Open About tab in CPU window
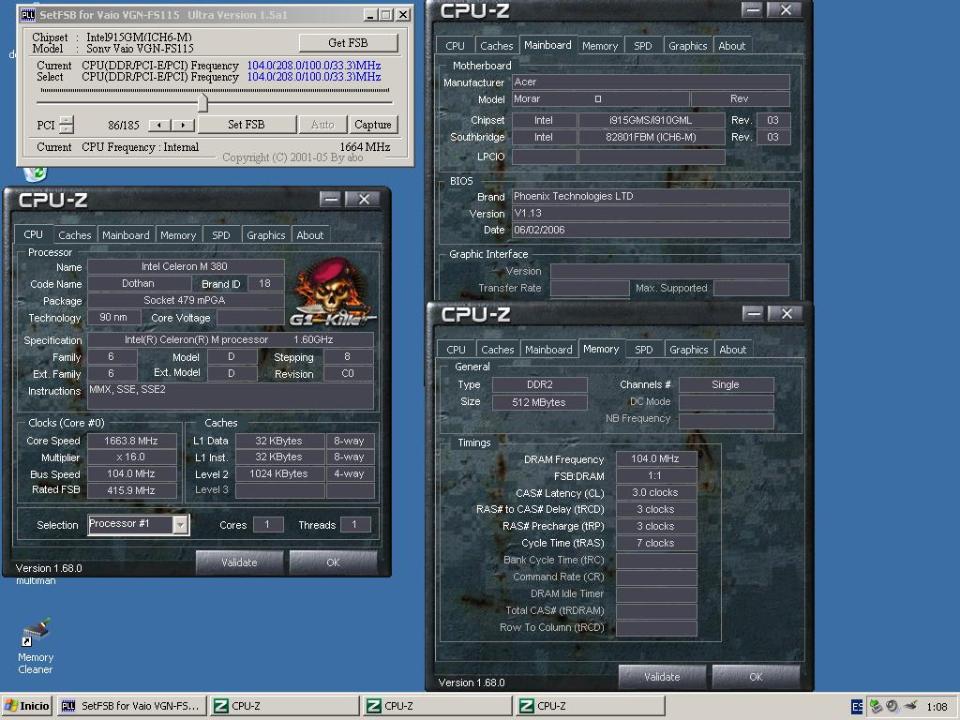The height and width of the screenshot is (720, 960). pos(310,235)
